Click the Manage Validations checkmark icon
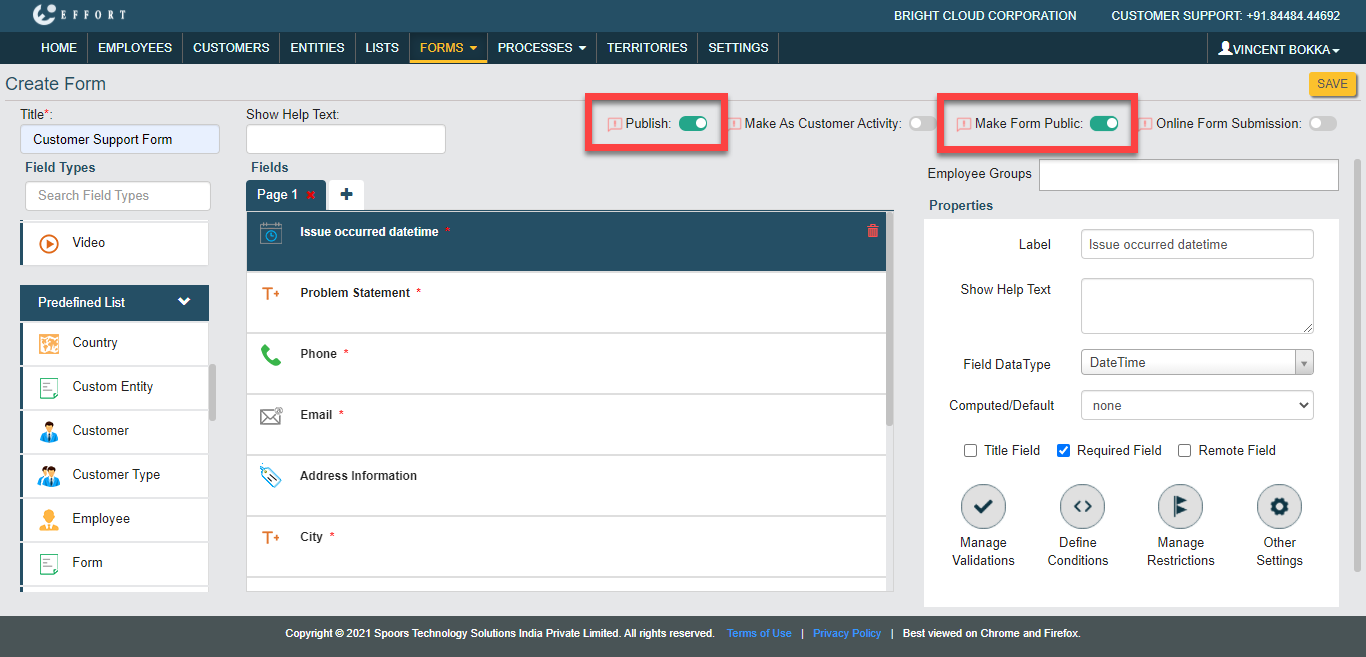 [x=982, y=507]
